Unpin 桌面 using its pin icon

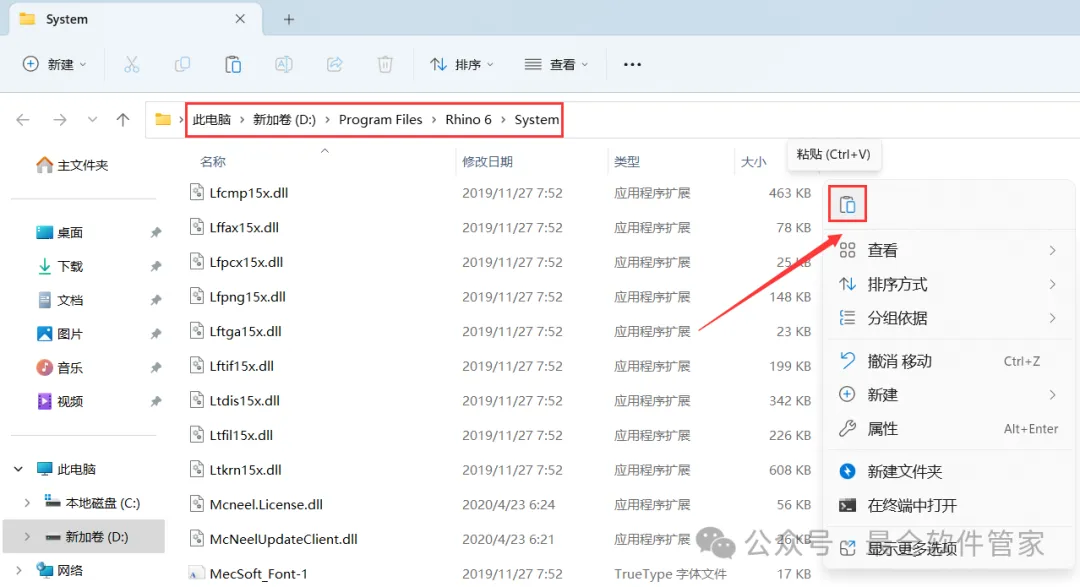click(156, 233)
